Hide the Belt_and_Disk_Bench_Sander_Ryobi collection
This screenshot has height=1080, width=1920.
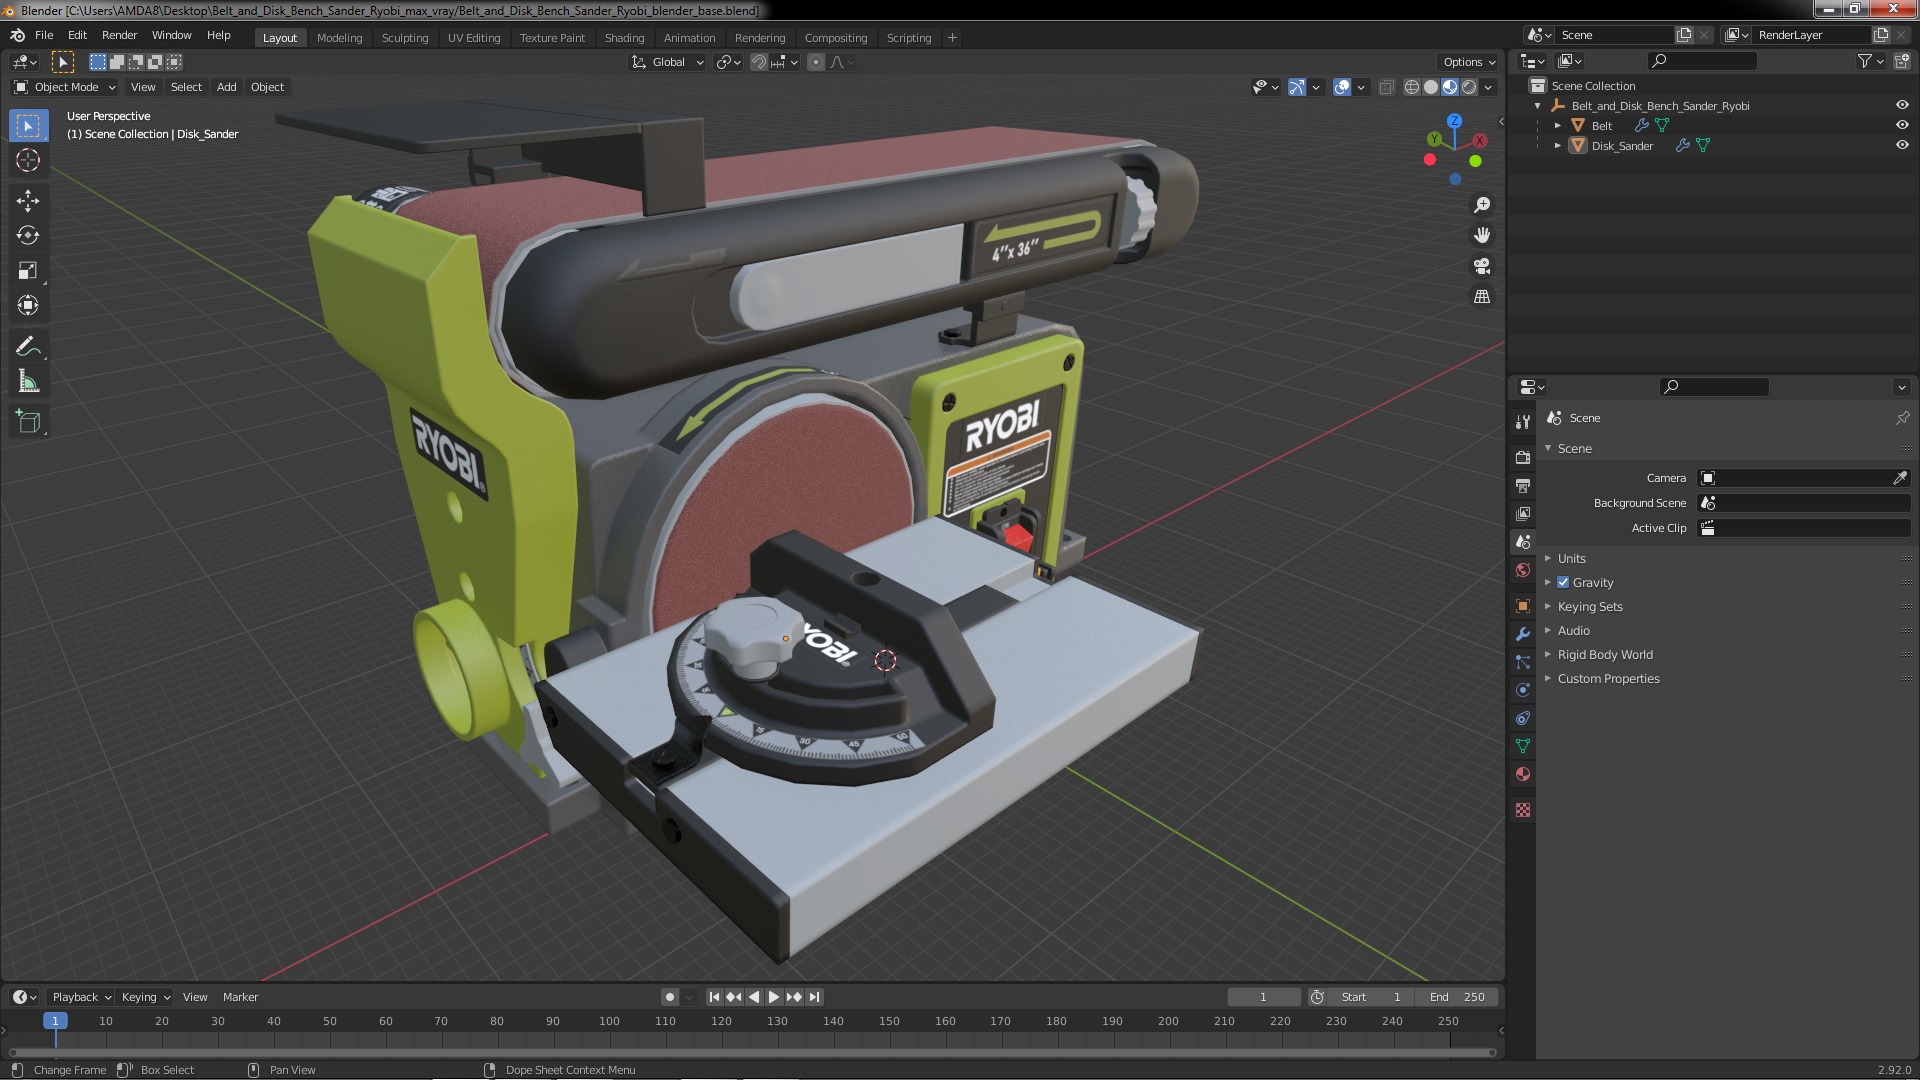(1901, 106)
